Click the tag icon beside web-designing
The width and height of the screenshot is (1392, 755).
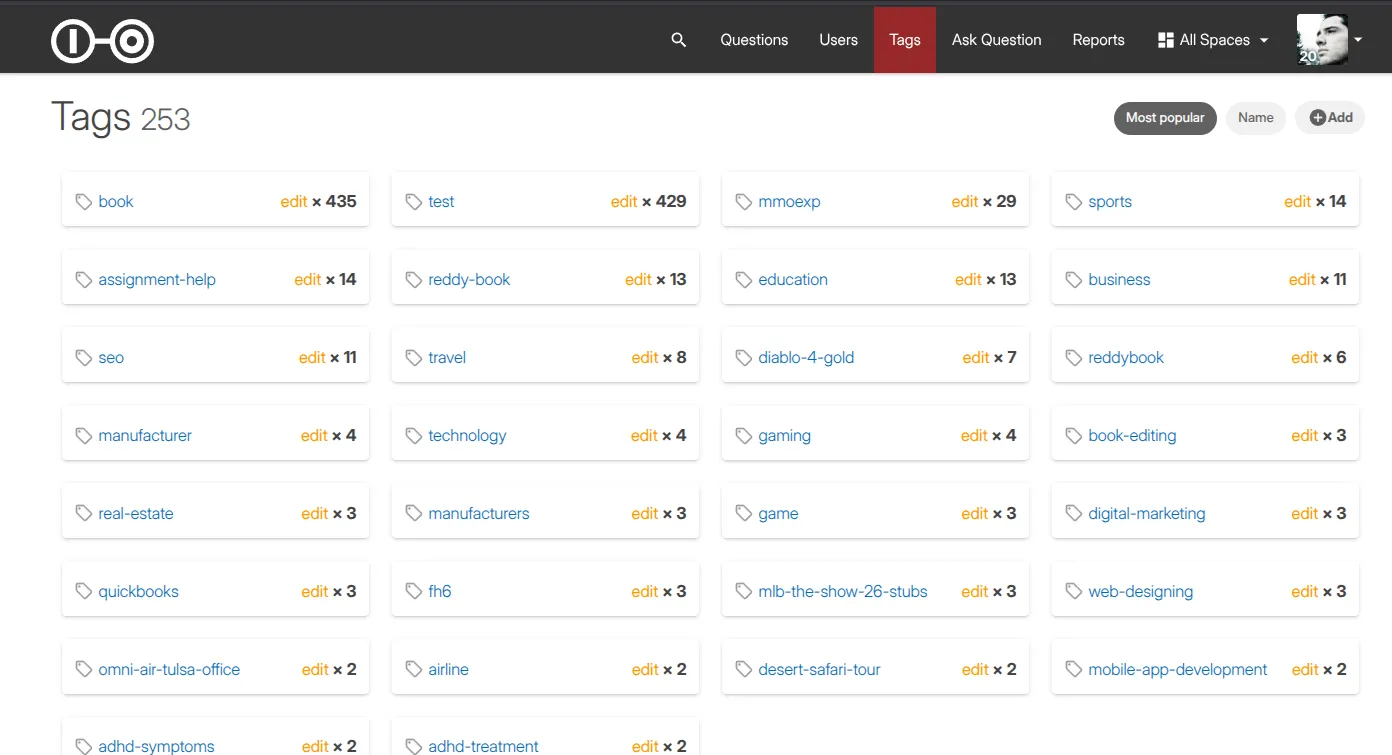(x=1074, y=592)
